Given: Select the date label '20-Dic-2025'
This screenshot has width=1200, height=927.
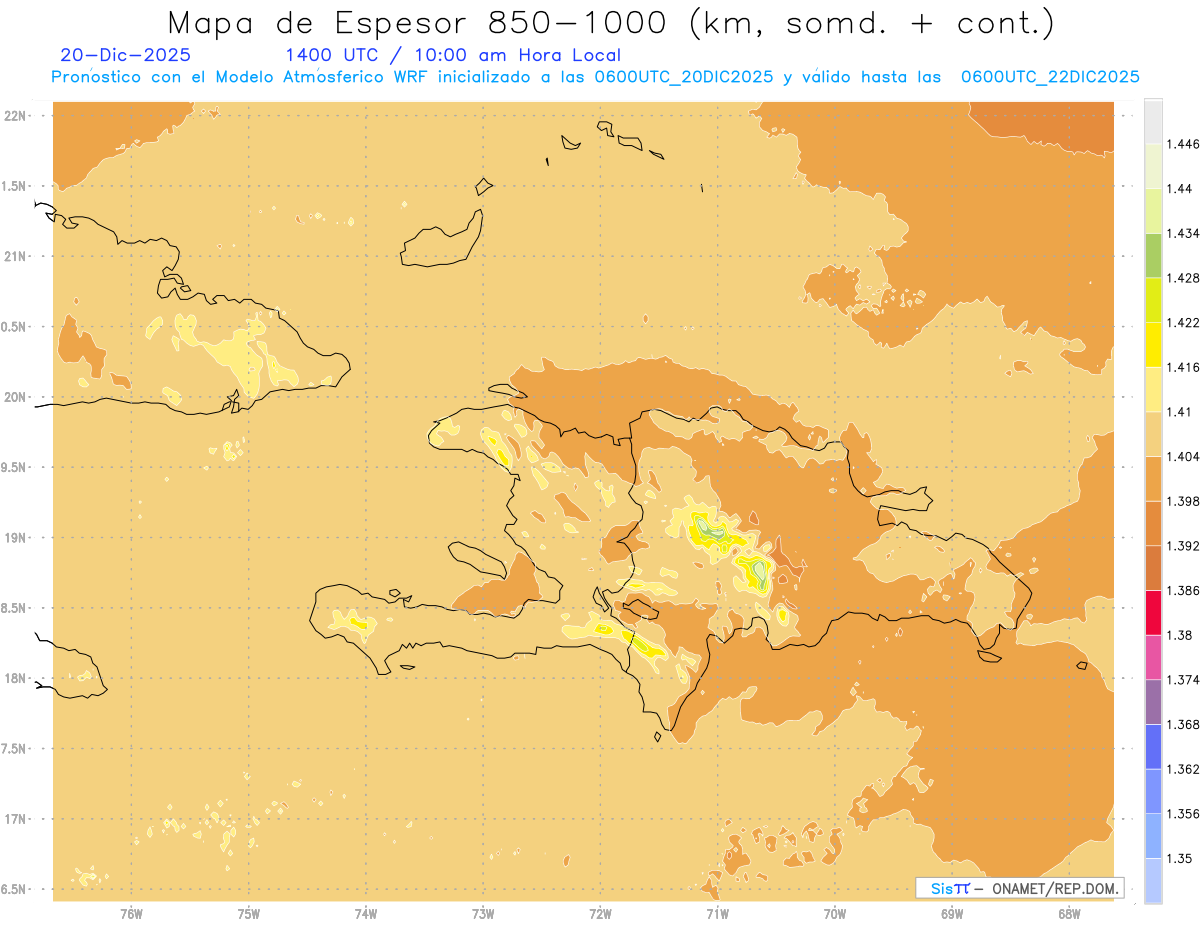Looking at the screenshot, I should [x=126, y=55].
